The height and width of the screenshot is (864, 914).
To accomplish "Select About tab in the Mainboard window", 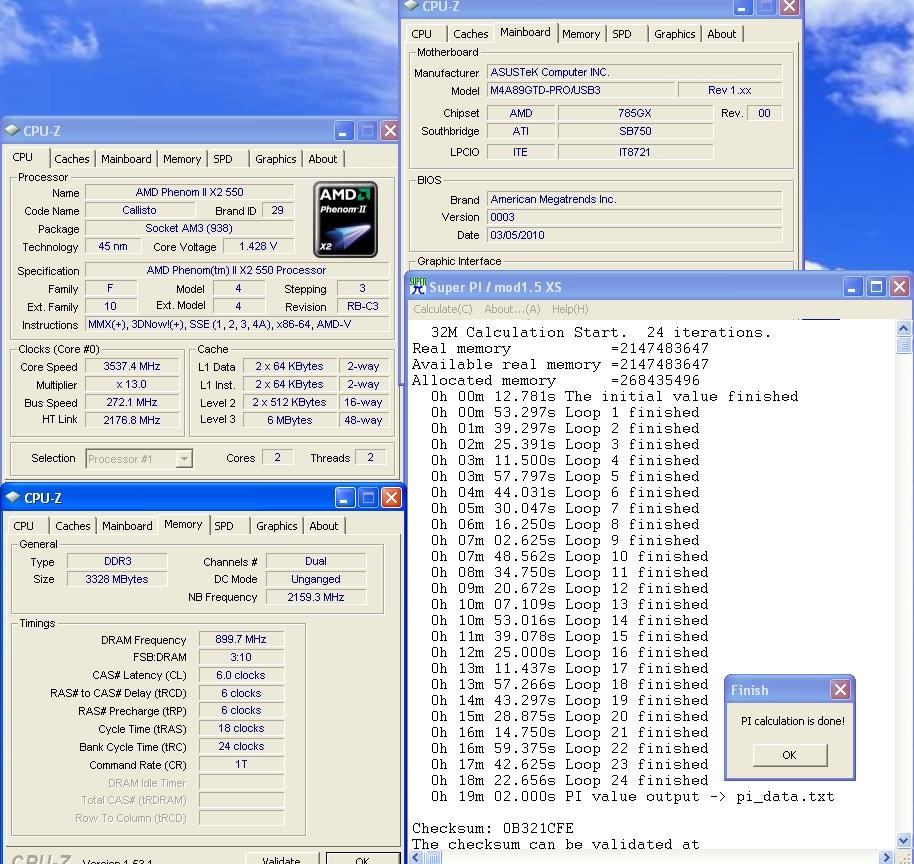I will [x=721, y=34].
